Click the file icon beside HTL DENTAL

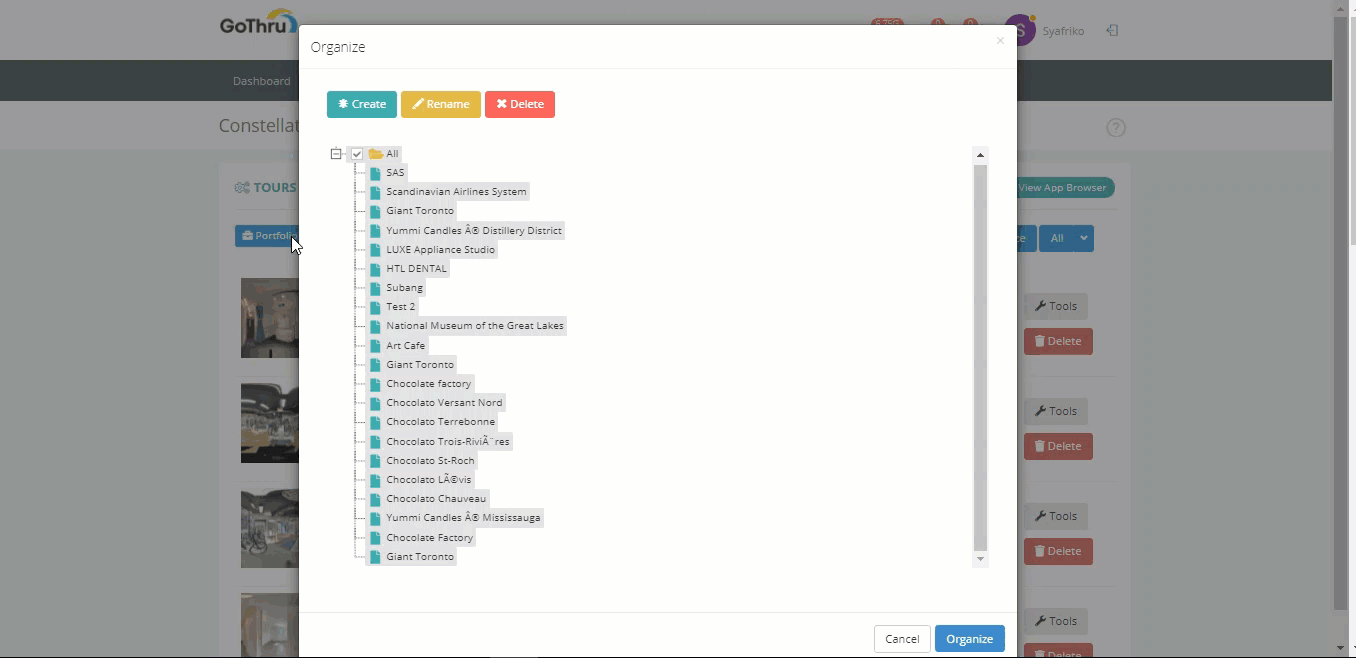click(375, 269)
